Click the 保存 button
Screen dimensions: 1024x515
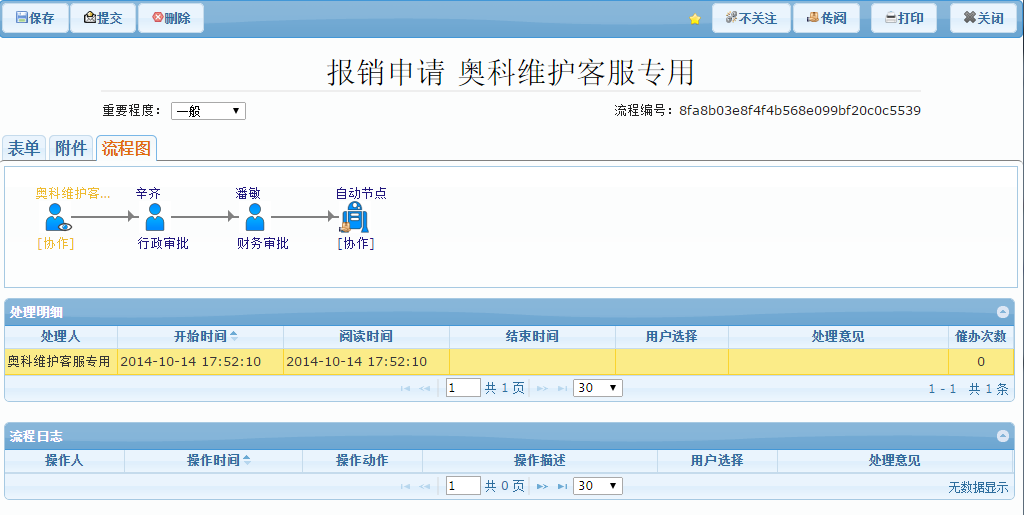35,18
